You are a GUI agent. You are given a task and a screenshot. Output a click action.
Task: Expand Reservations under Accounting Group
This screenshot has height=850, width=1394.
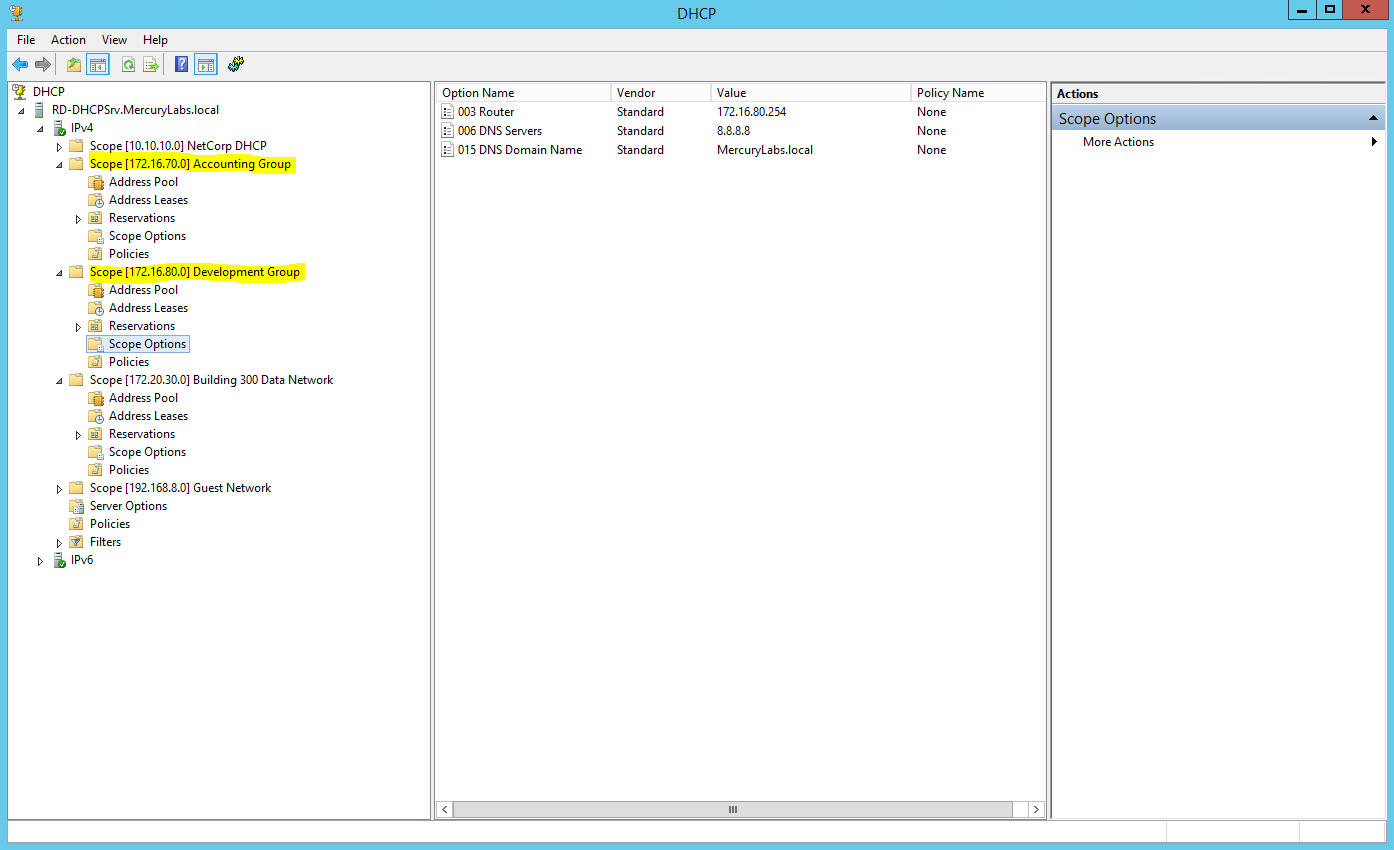pyautogui.click(x=78, y=219)
